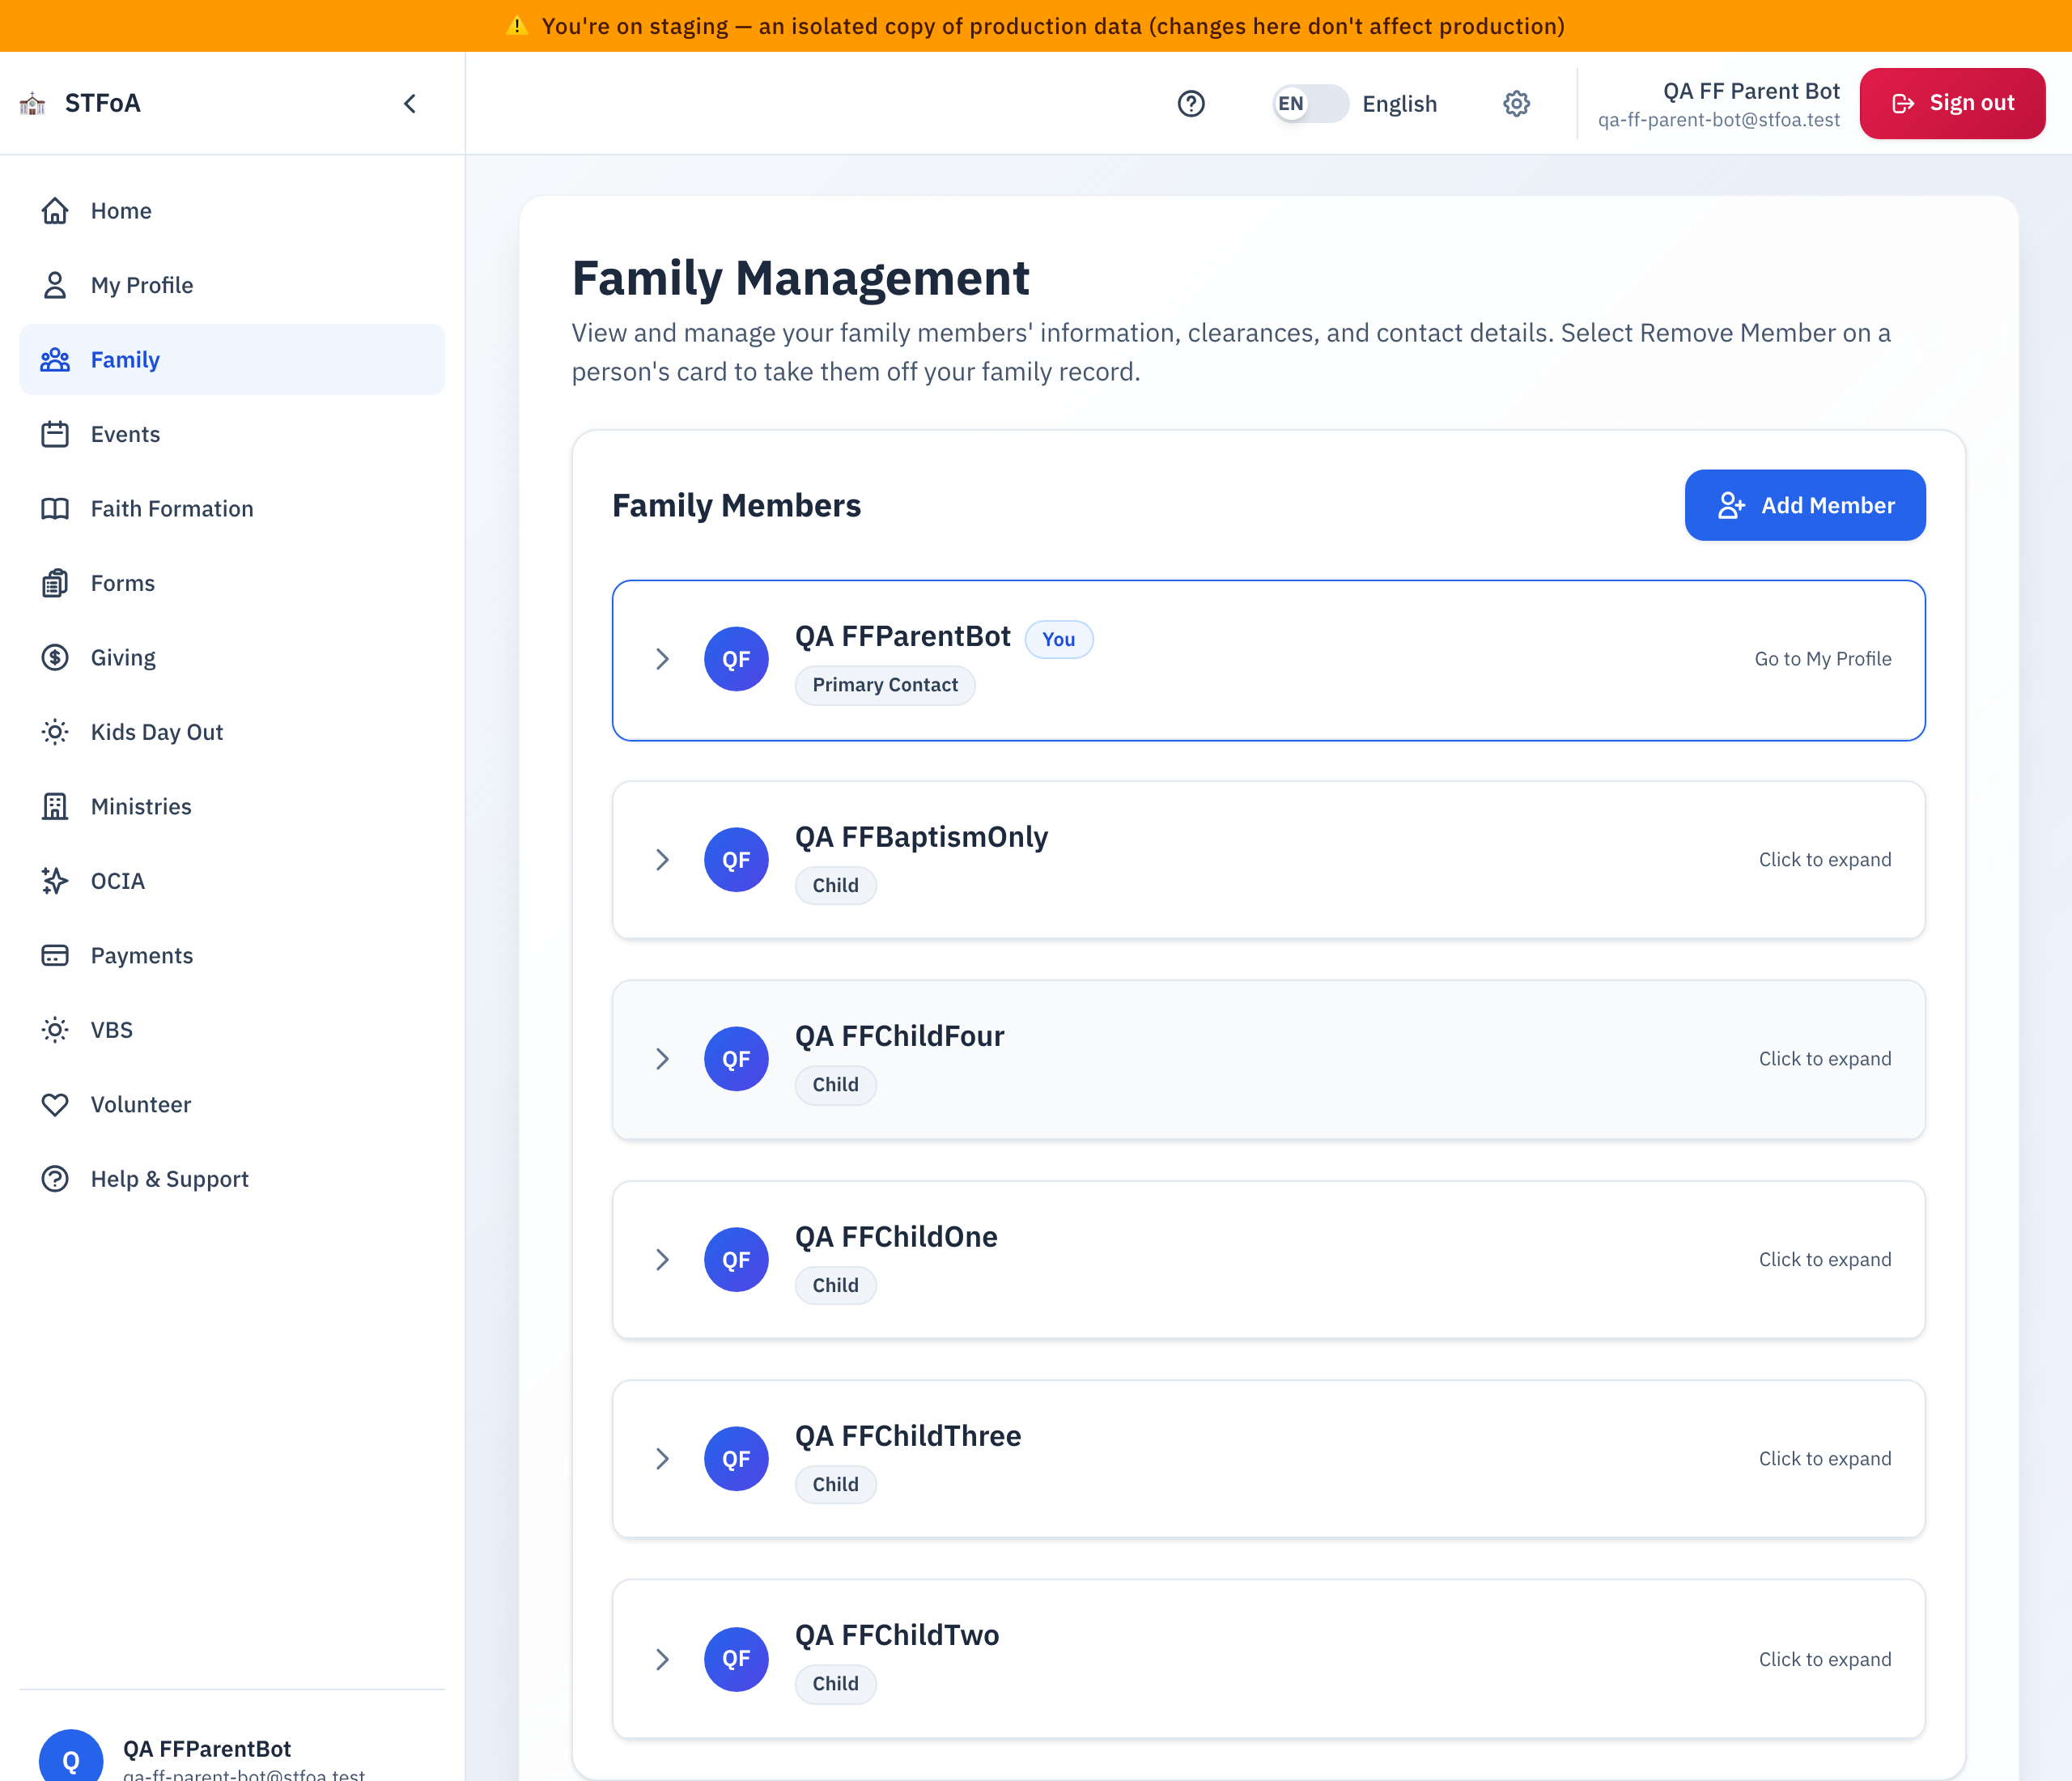Click the Faith Formation book icon

(55, 508)
